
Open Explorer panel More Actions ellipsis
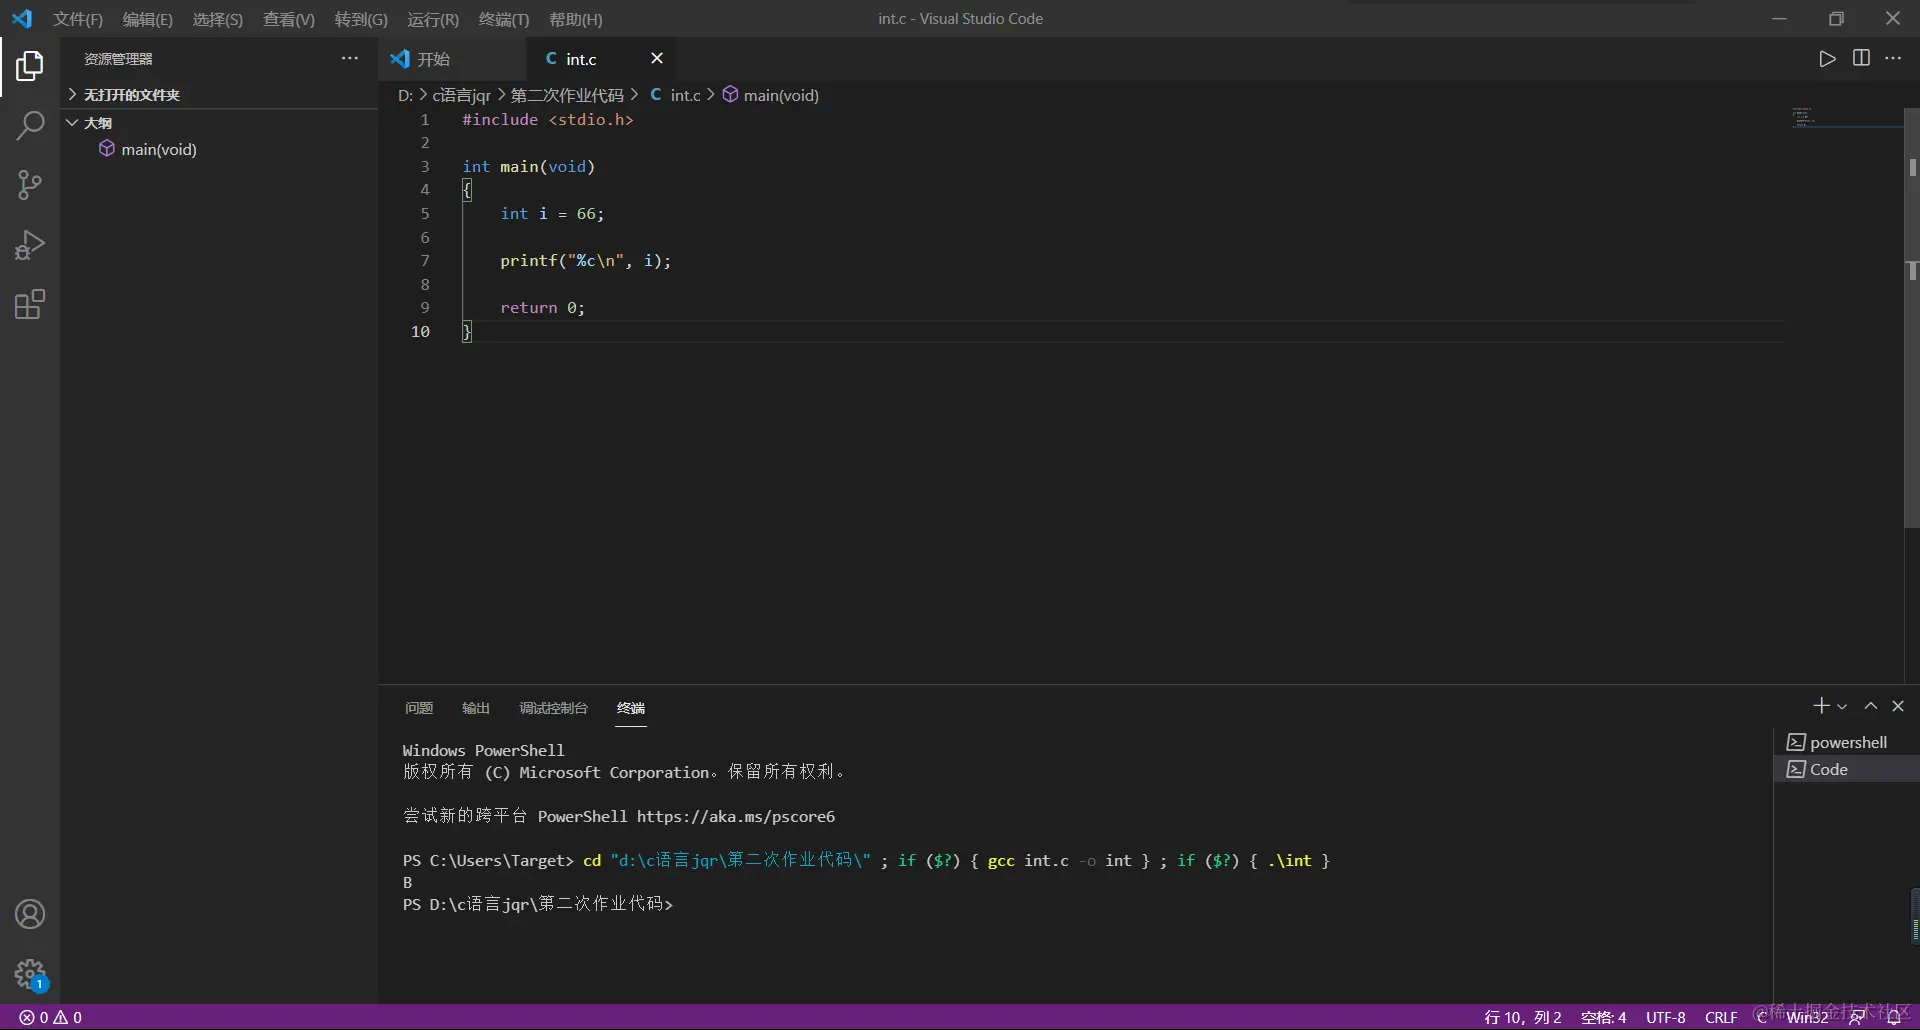(350, 58)
